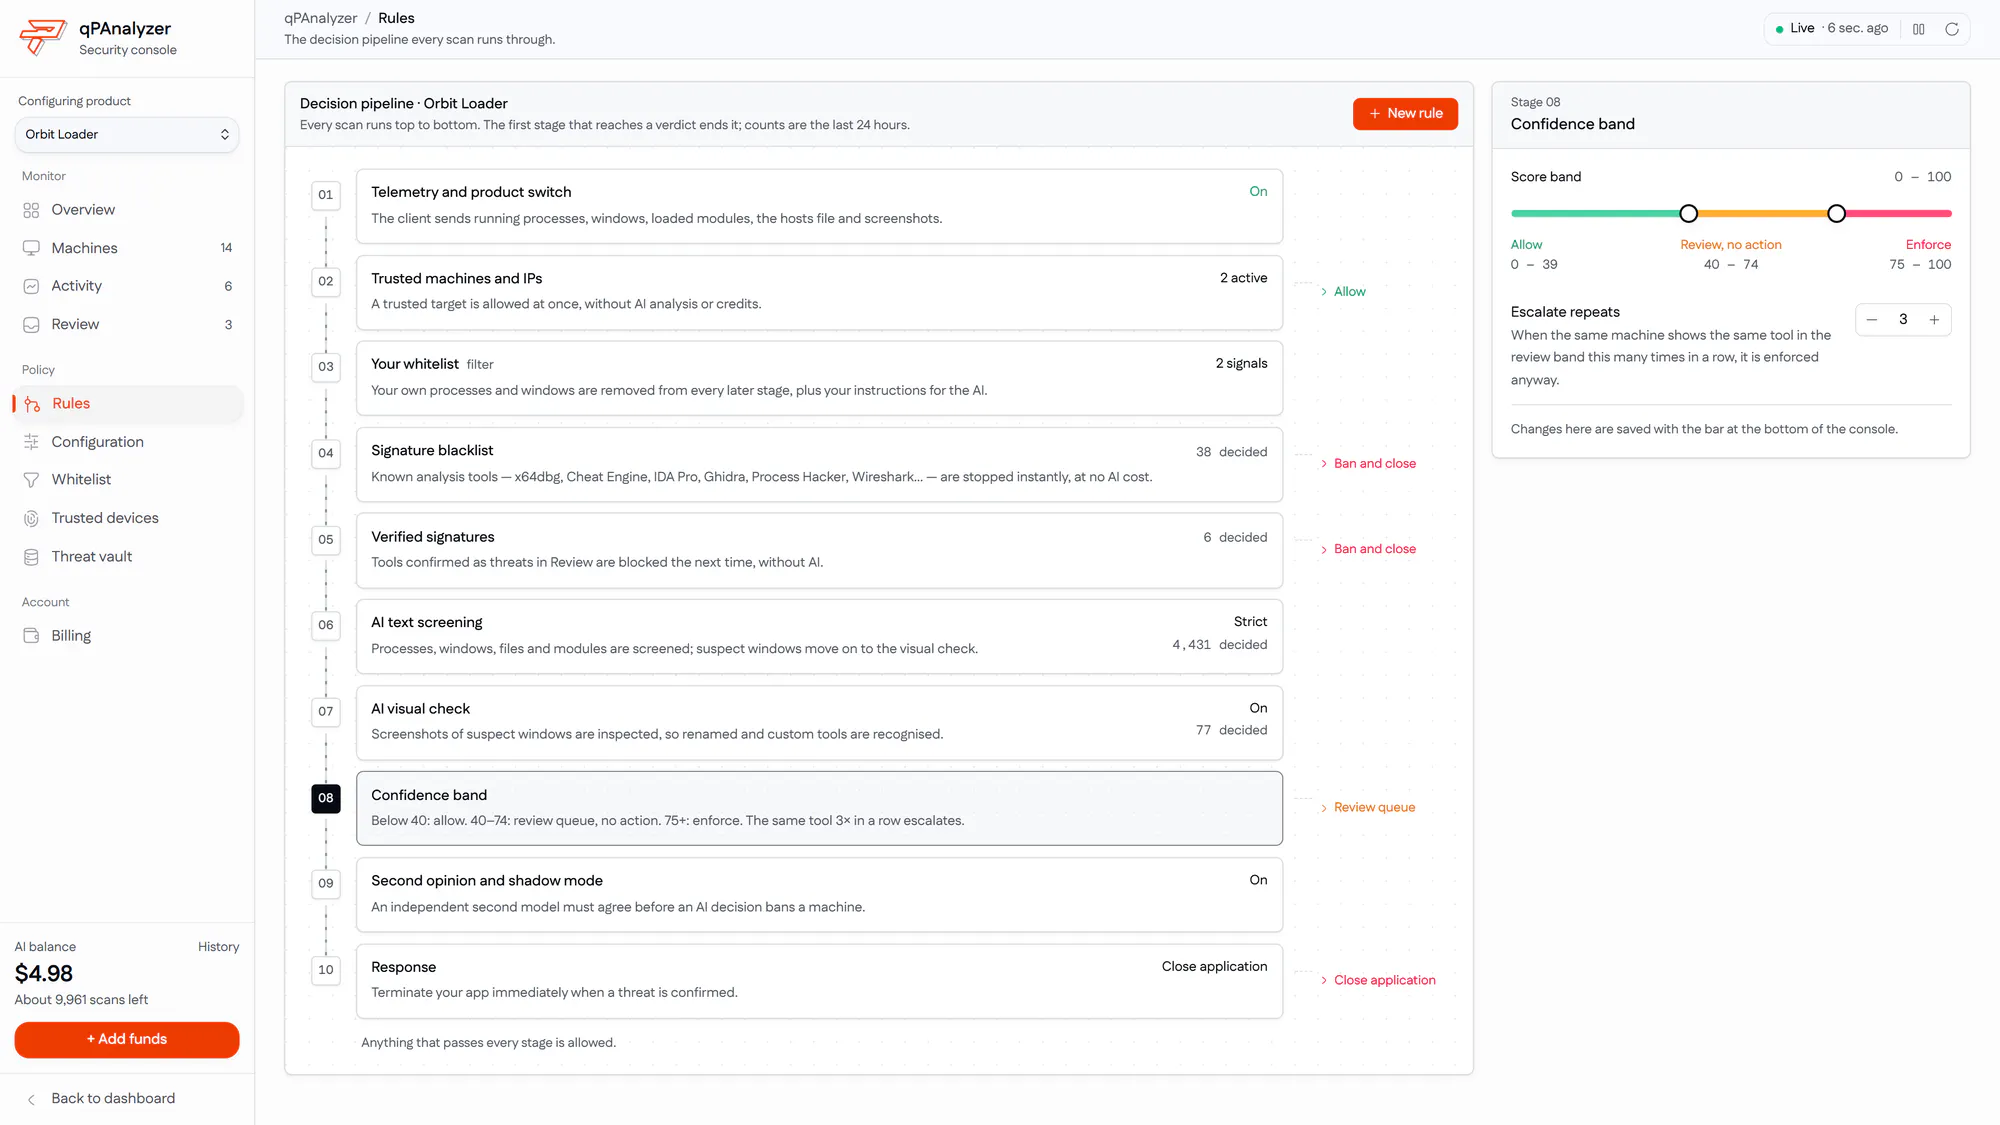The height and width of the screenshot is (1125, 2000).
Task: Pause live updates with the pause icon
Action: click(1918, 29)
